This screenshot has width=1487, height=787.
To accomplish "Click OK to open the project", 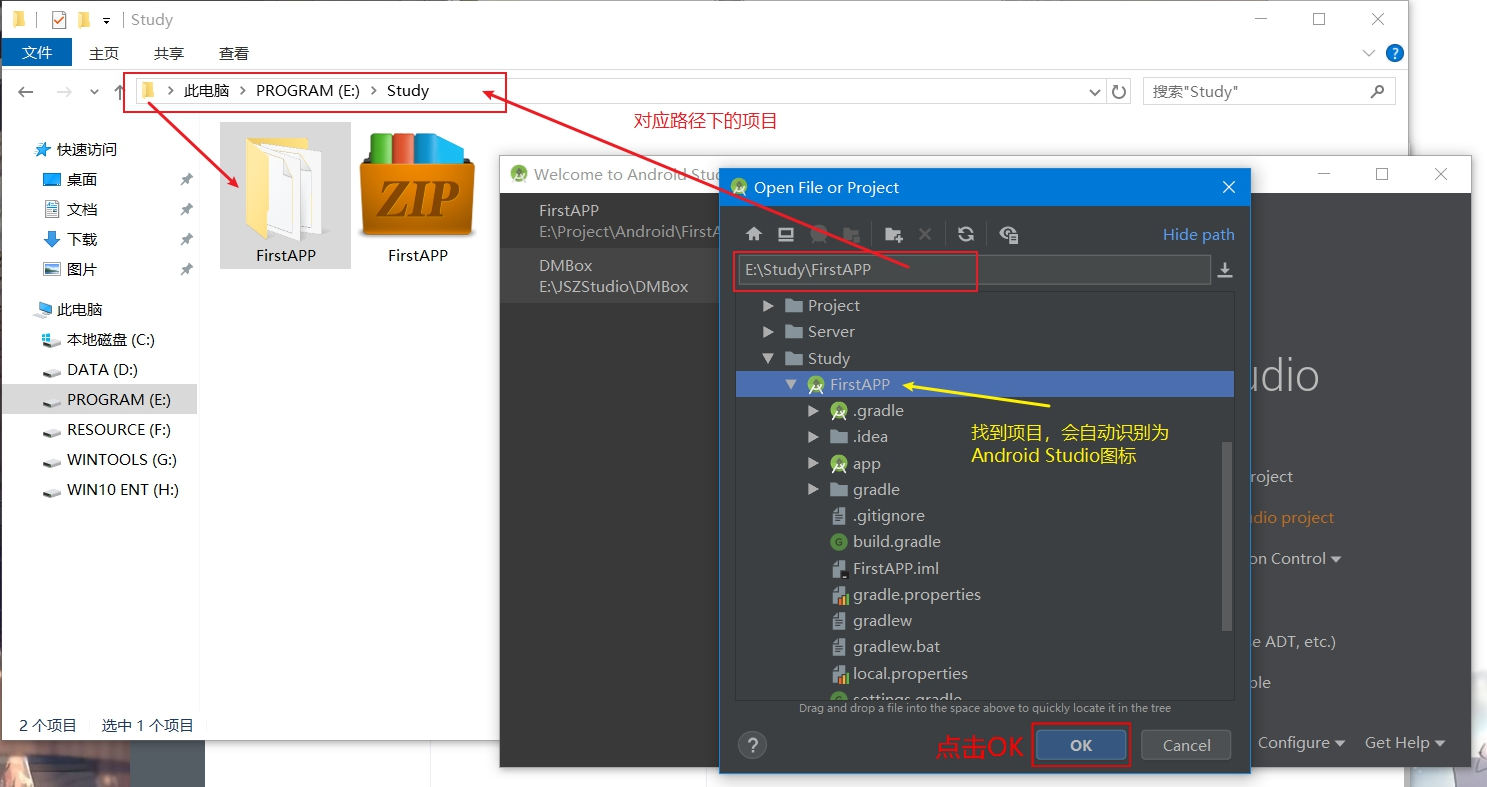I will pyautogui.click(x=1081, y=745).
